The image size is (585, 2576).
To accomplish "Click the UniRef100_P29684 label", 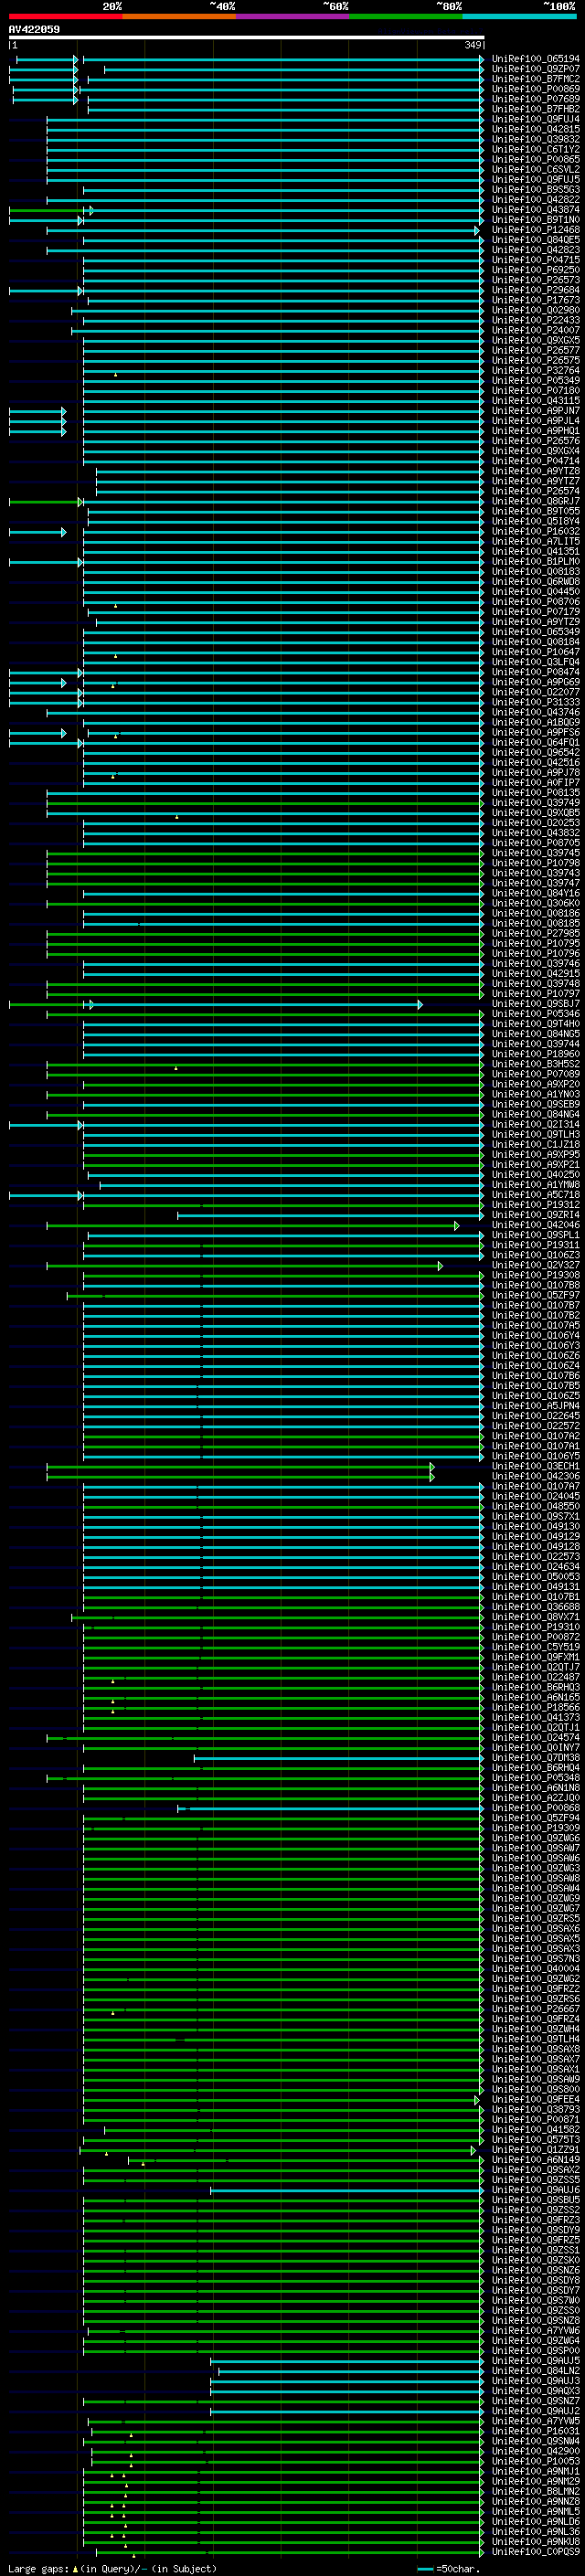I will point(536,290).
